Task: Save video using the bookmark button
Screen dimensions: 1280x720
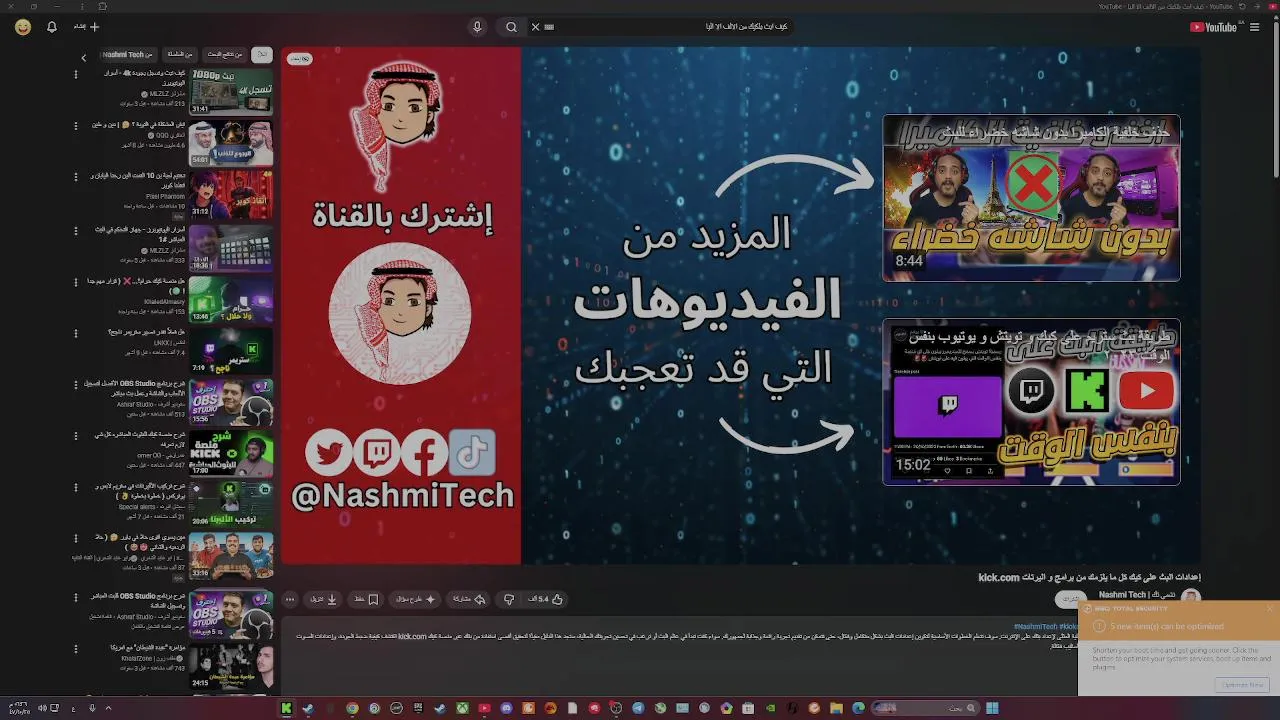Action: point(367,599)
